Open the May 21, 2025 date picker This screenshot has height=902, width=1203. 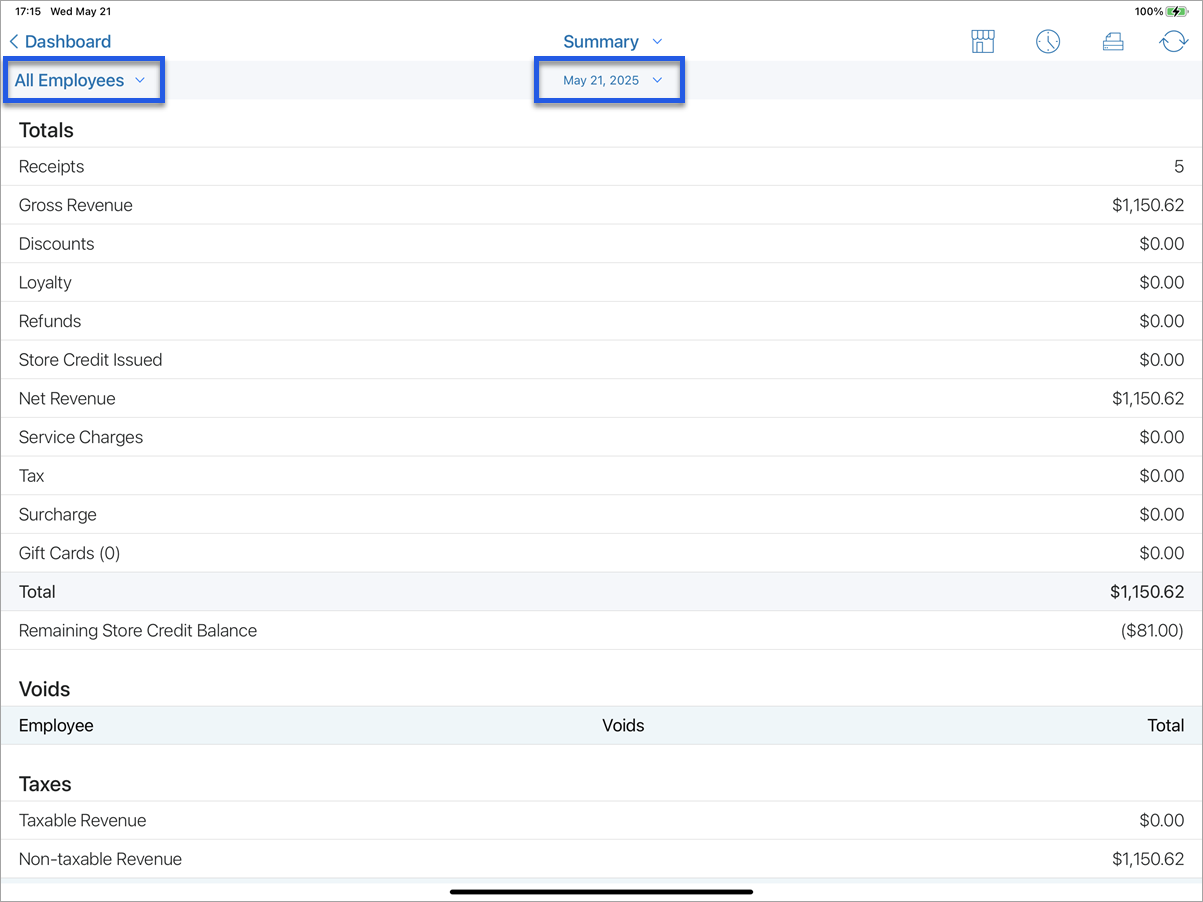pyautogui.click(x=611, y=80)
